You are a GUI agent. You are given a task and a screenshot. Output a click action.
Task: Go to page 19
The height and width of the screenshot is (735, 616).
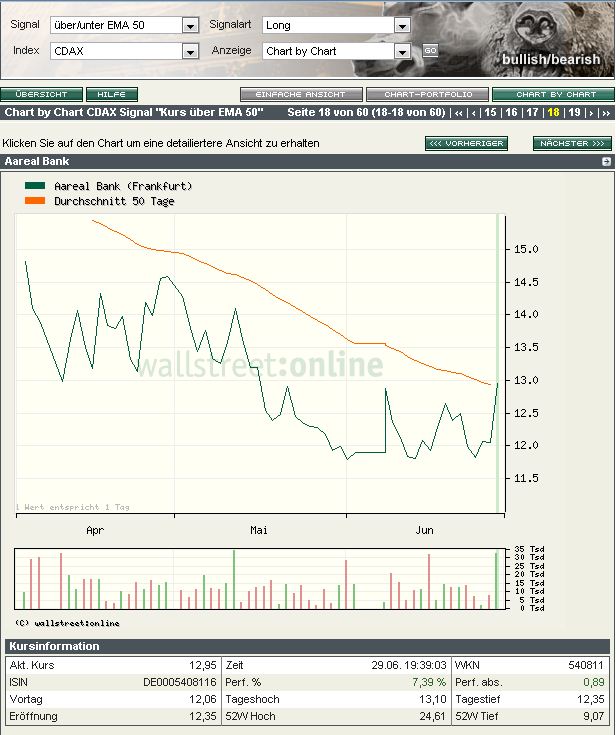pos(574,112)
